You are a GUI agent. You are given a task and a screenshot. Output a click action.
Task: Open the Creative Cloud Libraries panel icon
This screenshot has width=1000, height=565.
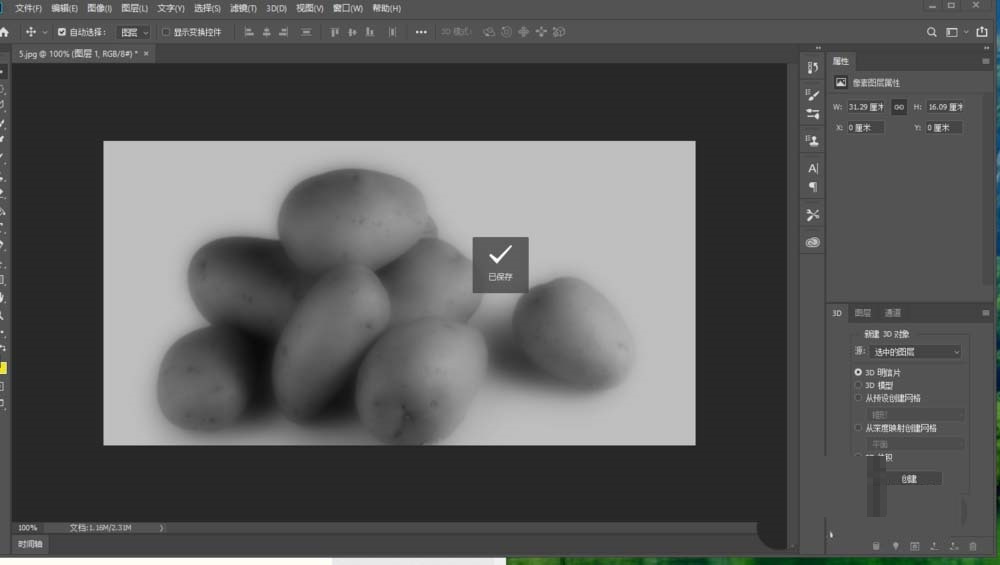coord(812,242)
